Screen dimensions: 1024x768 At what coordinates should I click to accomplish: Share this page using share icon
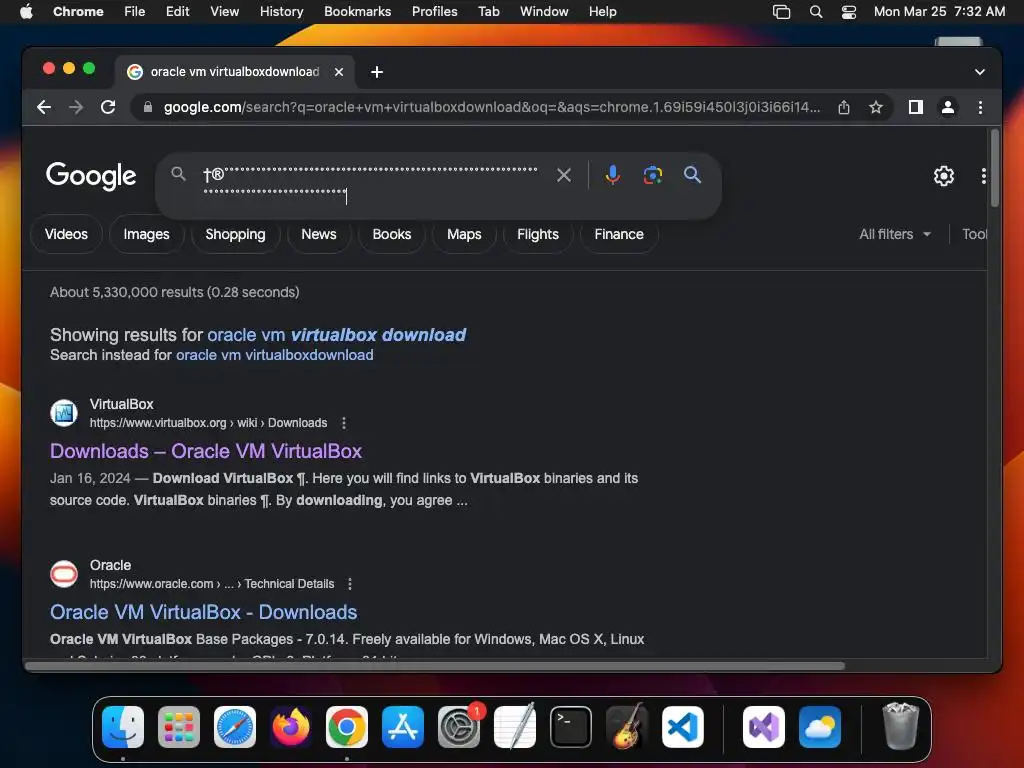[844, 107]
